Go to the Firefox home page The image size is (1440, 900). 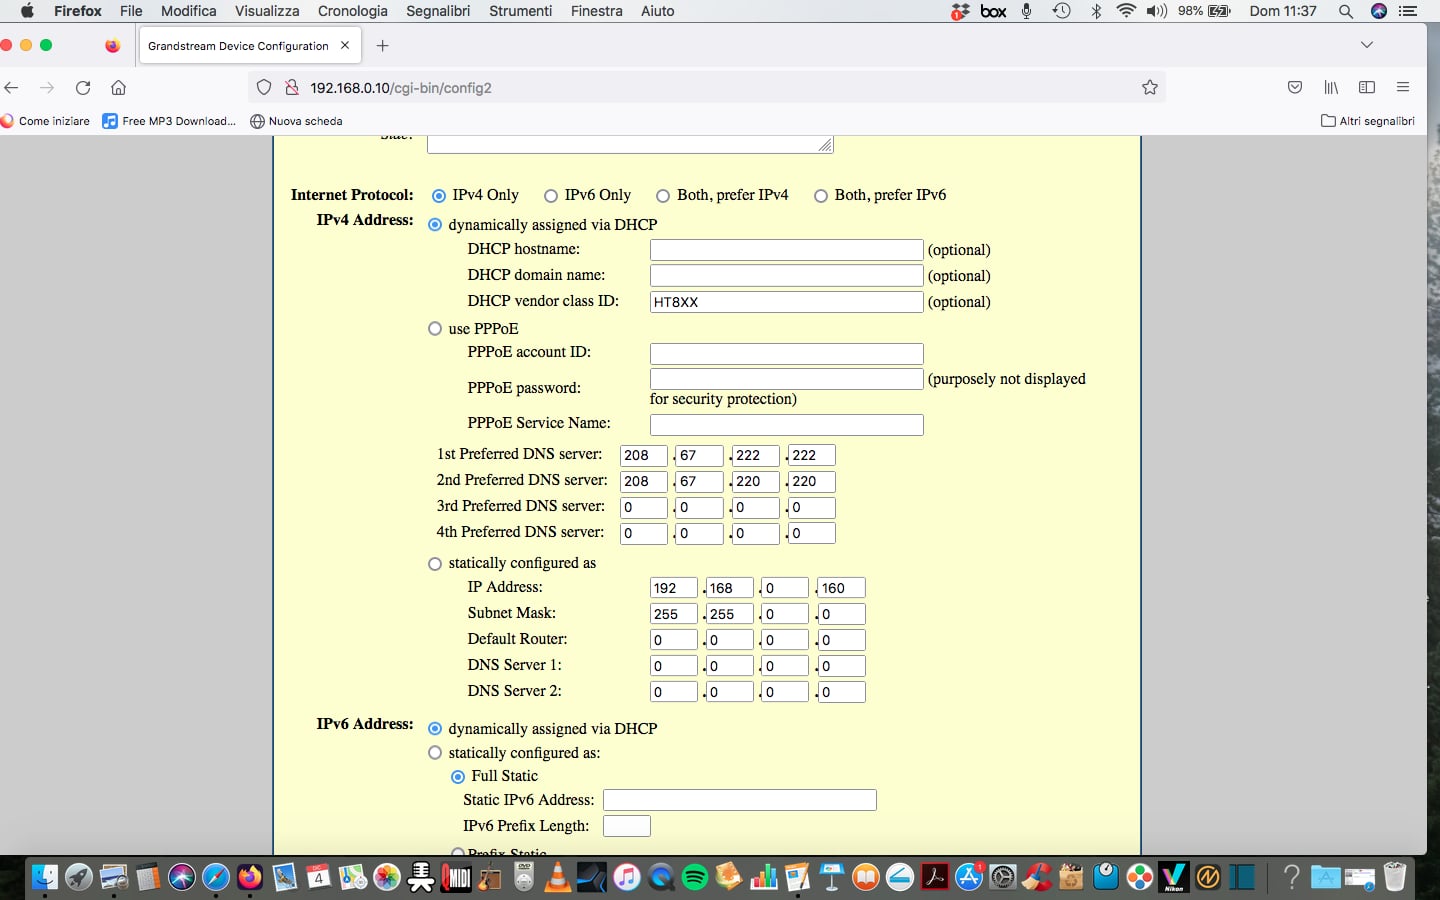pyautogui.click(x=118, y=88)
